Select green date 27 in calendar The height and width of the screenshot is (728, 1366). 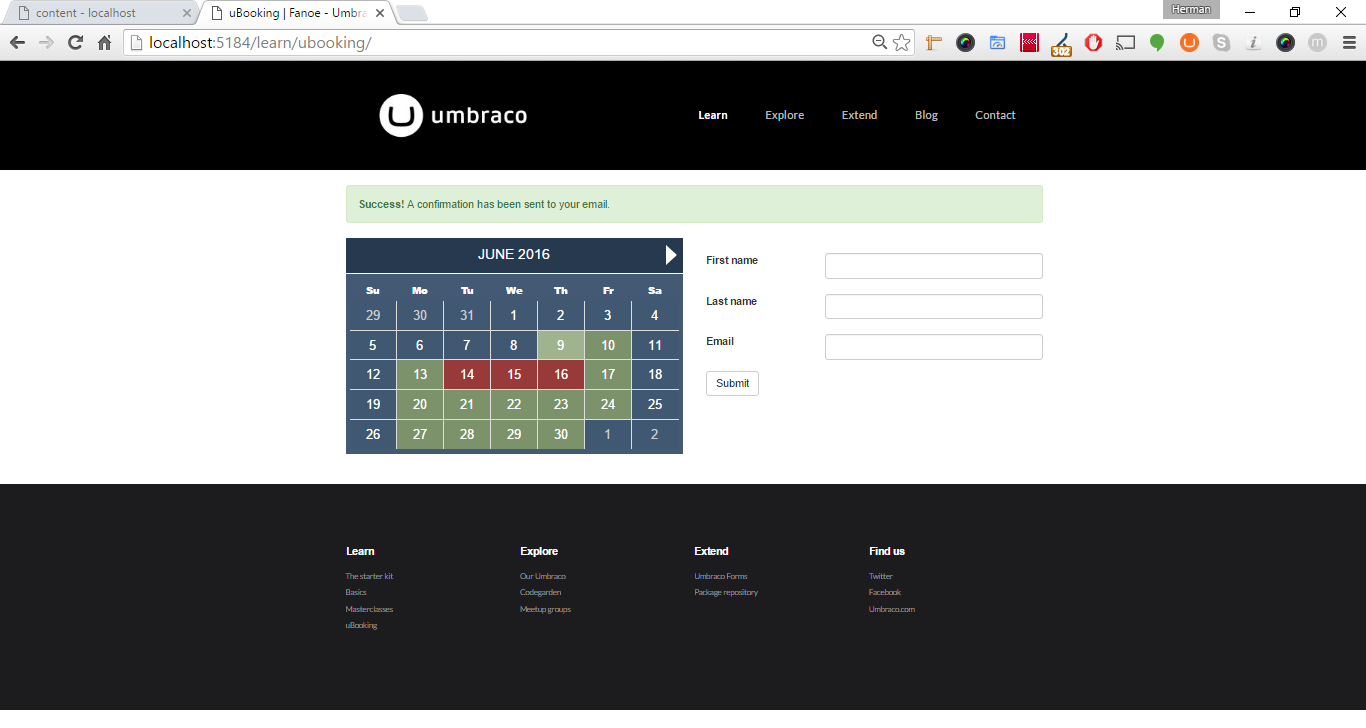pos(420,435)
